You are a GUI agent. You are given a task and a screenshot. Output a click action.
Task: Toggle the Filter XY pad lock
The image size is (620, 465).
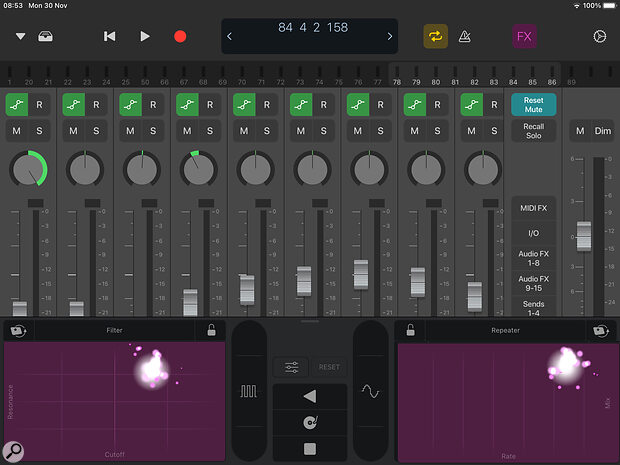click(x=212, y=330)
